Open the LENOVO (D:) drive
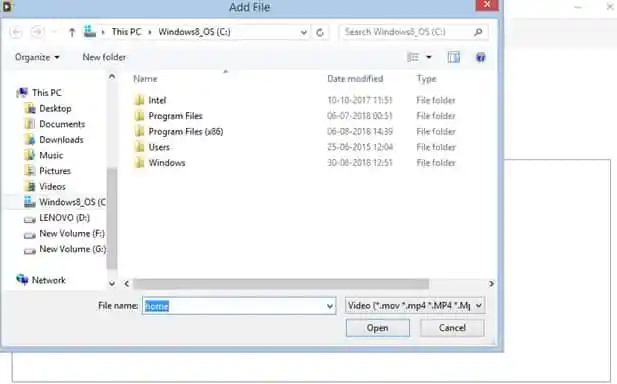 click(57, 218)
